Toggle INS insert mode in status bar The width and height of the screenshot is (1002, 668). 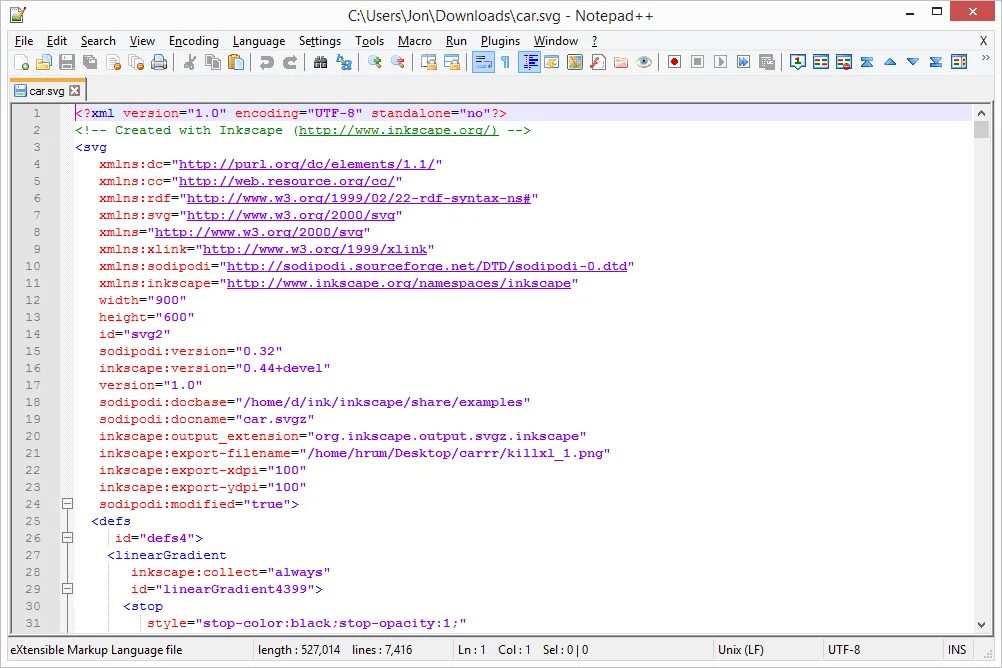957,649
